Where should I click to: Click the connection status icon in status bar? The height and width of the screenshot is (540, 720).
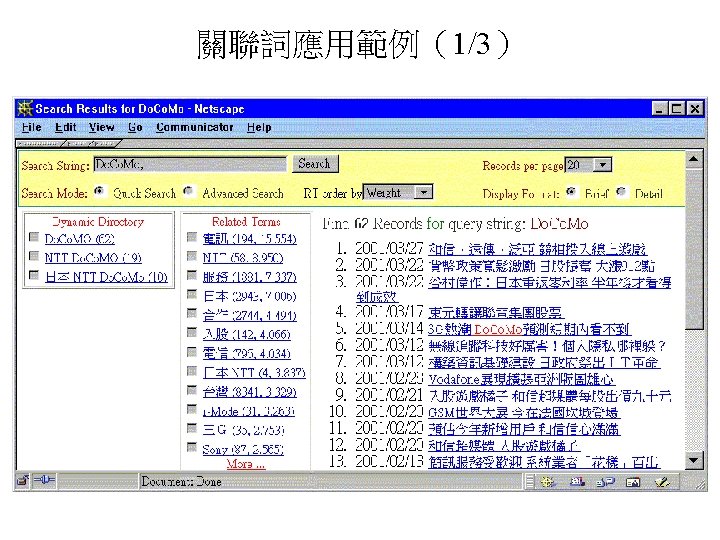point(44,480)
